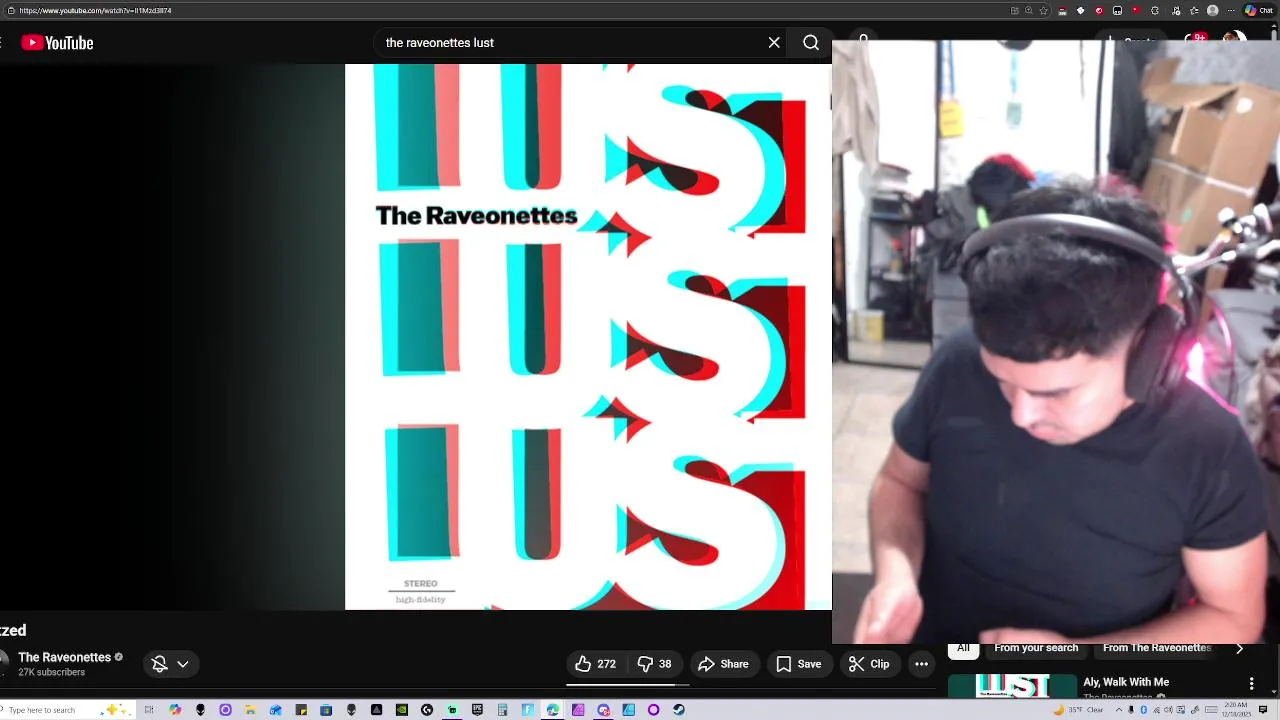1280x720 pixels.
Task: Open the options menu for Aly, Walk With Me
Action: (1251, 683)
